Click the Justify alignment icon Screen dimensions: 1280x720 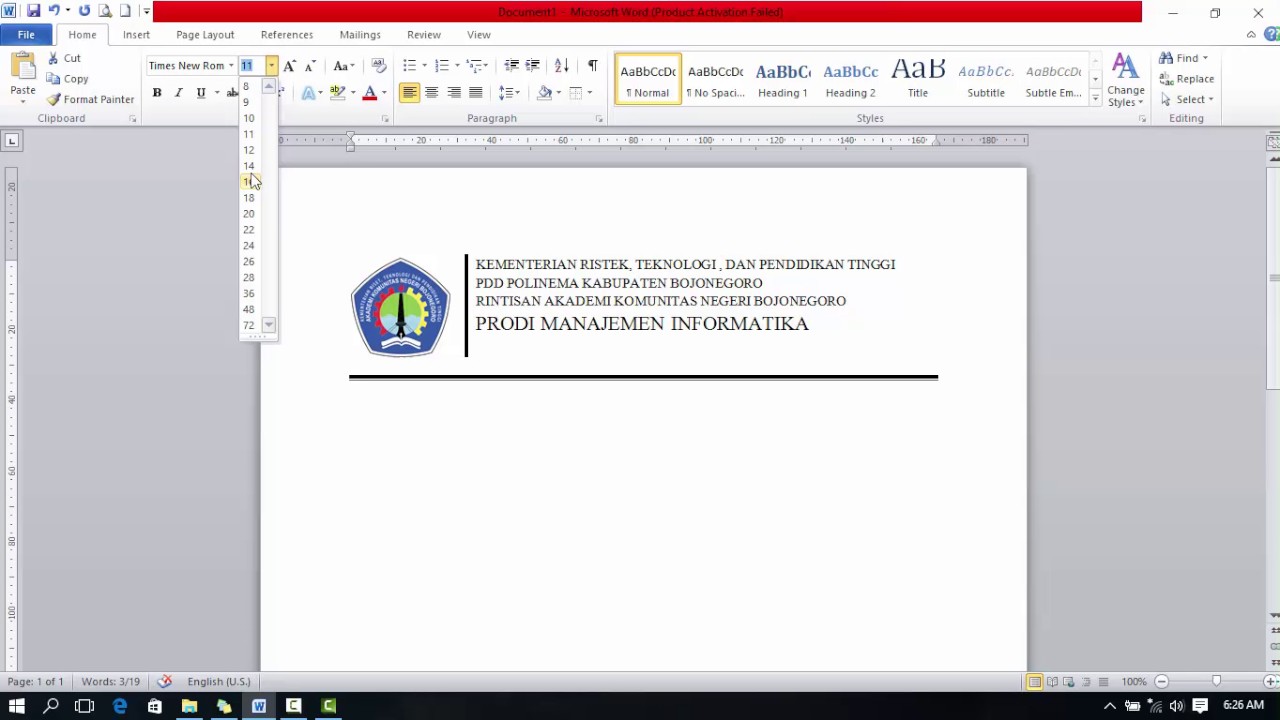pos(475,93)
